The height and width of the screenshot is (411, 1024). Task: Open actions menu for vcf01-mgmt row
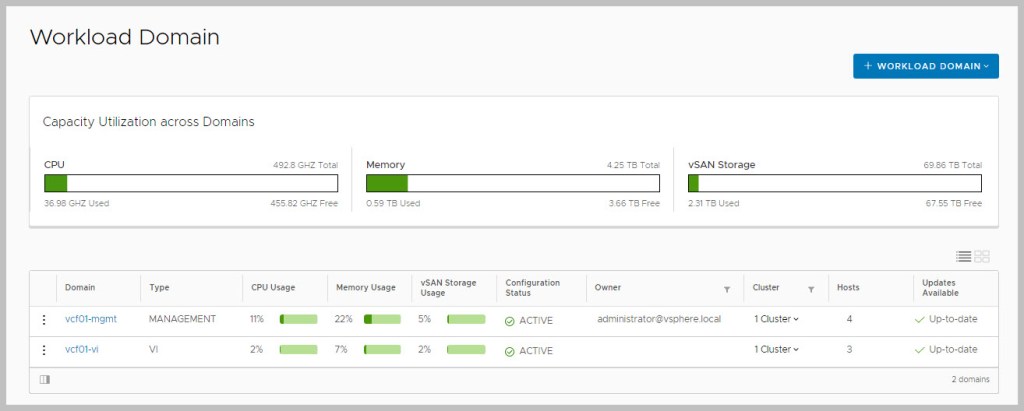coord(44,320)
